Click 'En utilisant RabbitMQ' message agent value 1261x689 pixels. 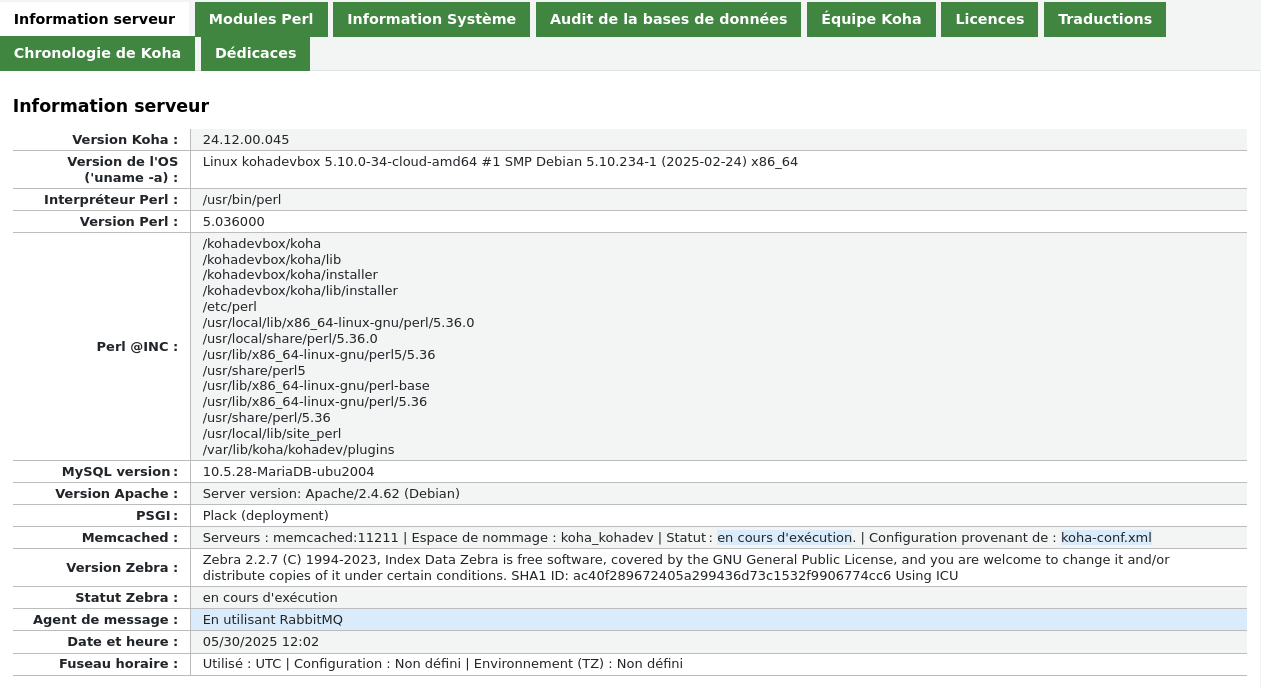(x=273, y=620)
